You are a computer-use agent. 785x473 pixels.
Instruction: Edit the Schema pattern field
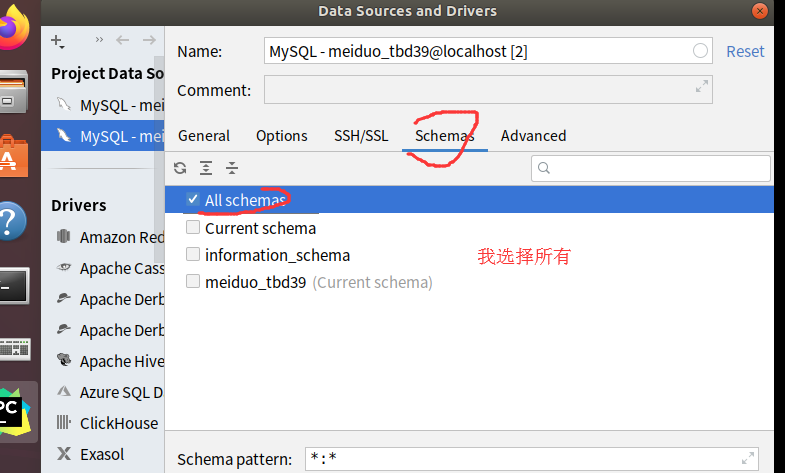coord(532,458)
